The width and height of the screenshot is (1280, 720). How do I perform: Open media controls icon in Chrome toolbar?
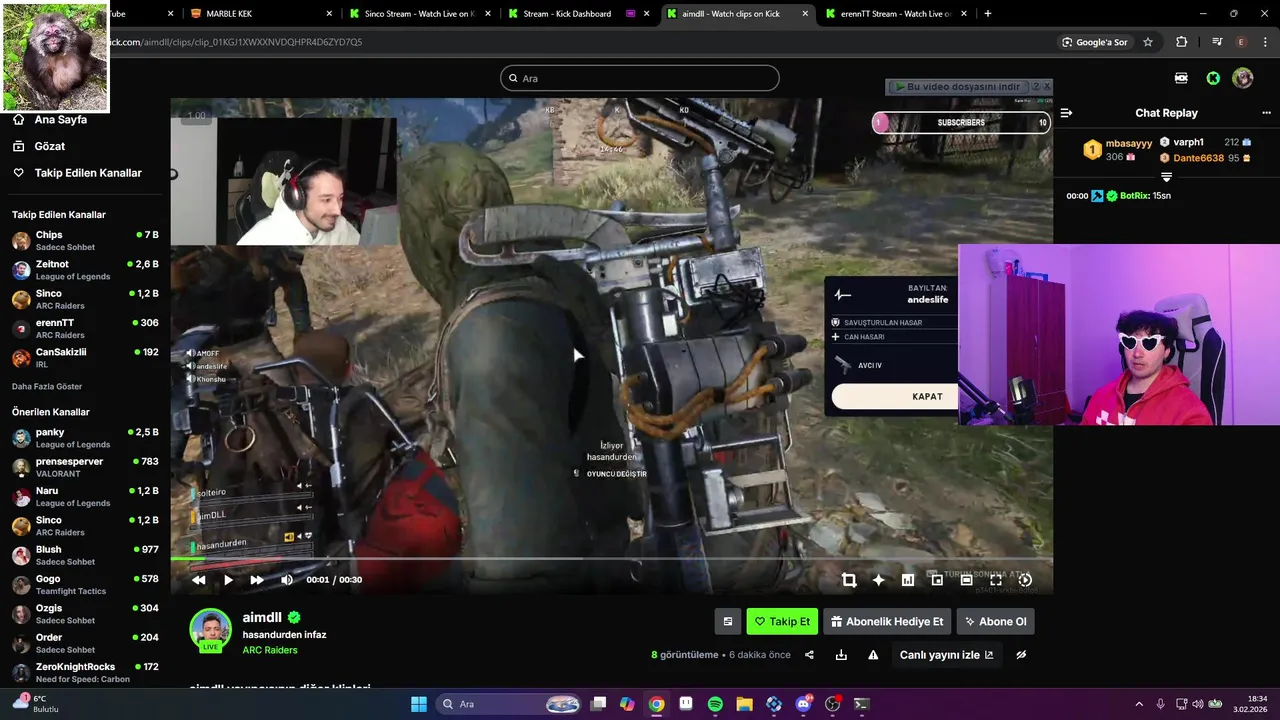tap(1217, 42)
